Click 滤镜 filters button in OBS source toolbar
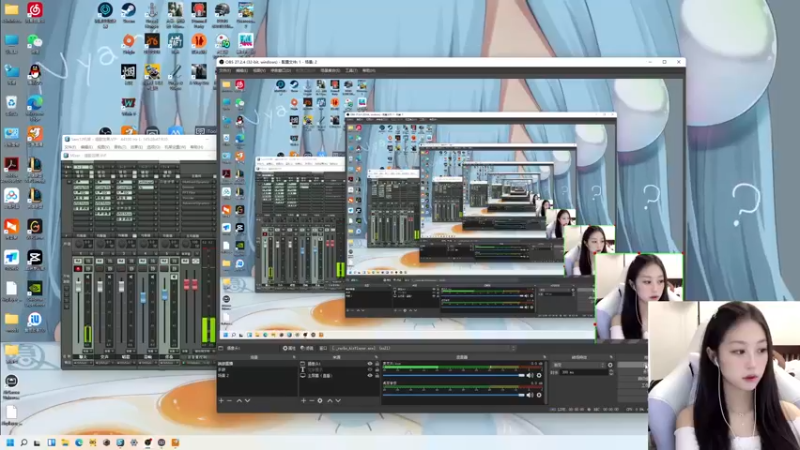Screen dimensions: 800x450 307,348
